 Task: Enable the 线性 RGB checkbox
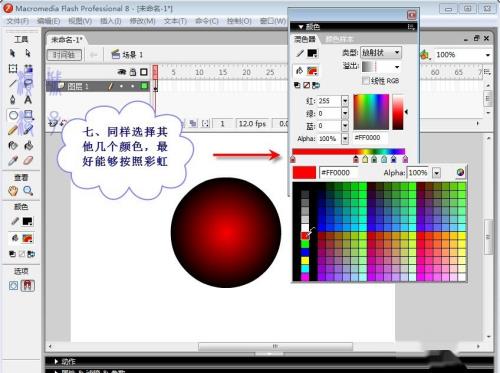pos(366,80)
